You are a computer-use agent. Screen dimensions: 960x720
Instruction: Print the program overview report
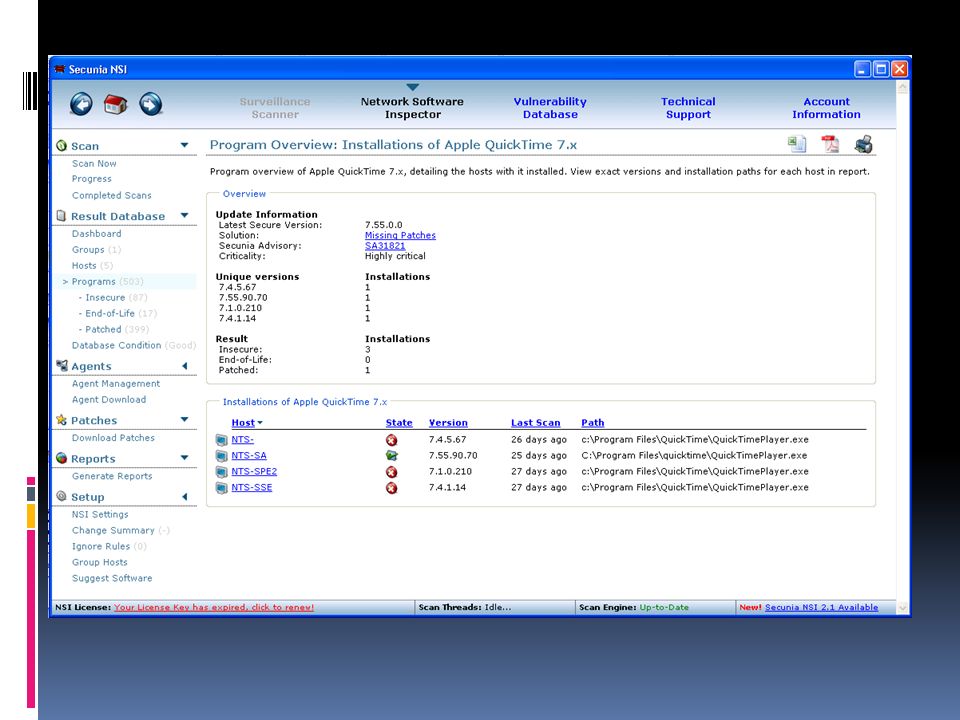[864, 144]
